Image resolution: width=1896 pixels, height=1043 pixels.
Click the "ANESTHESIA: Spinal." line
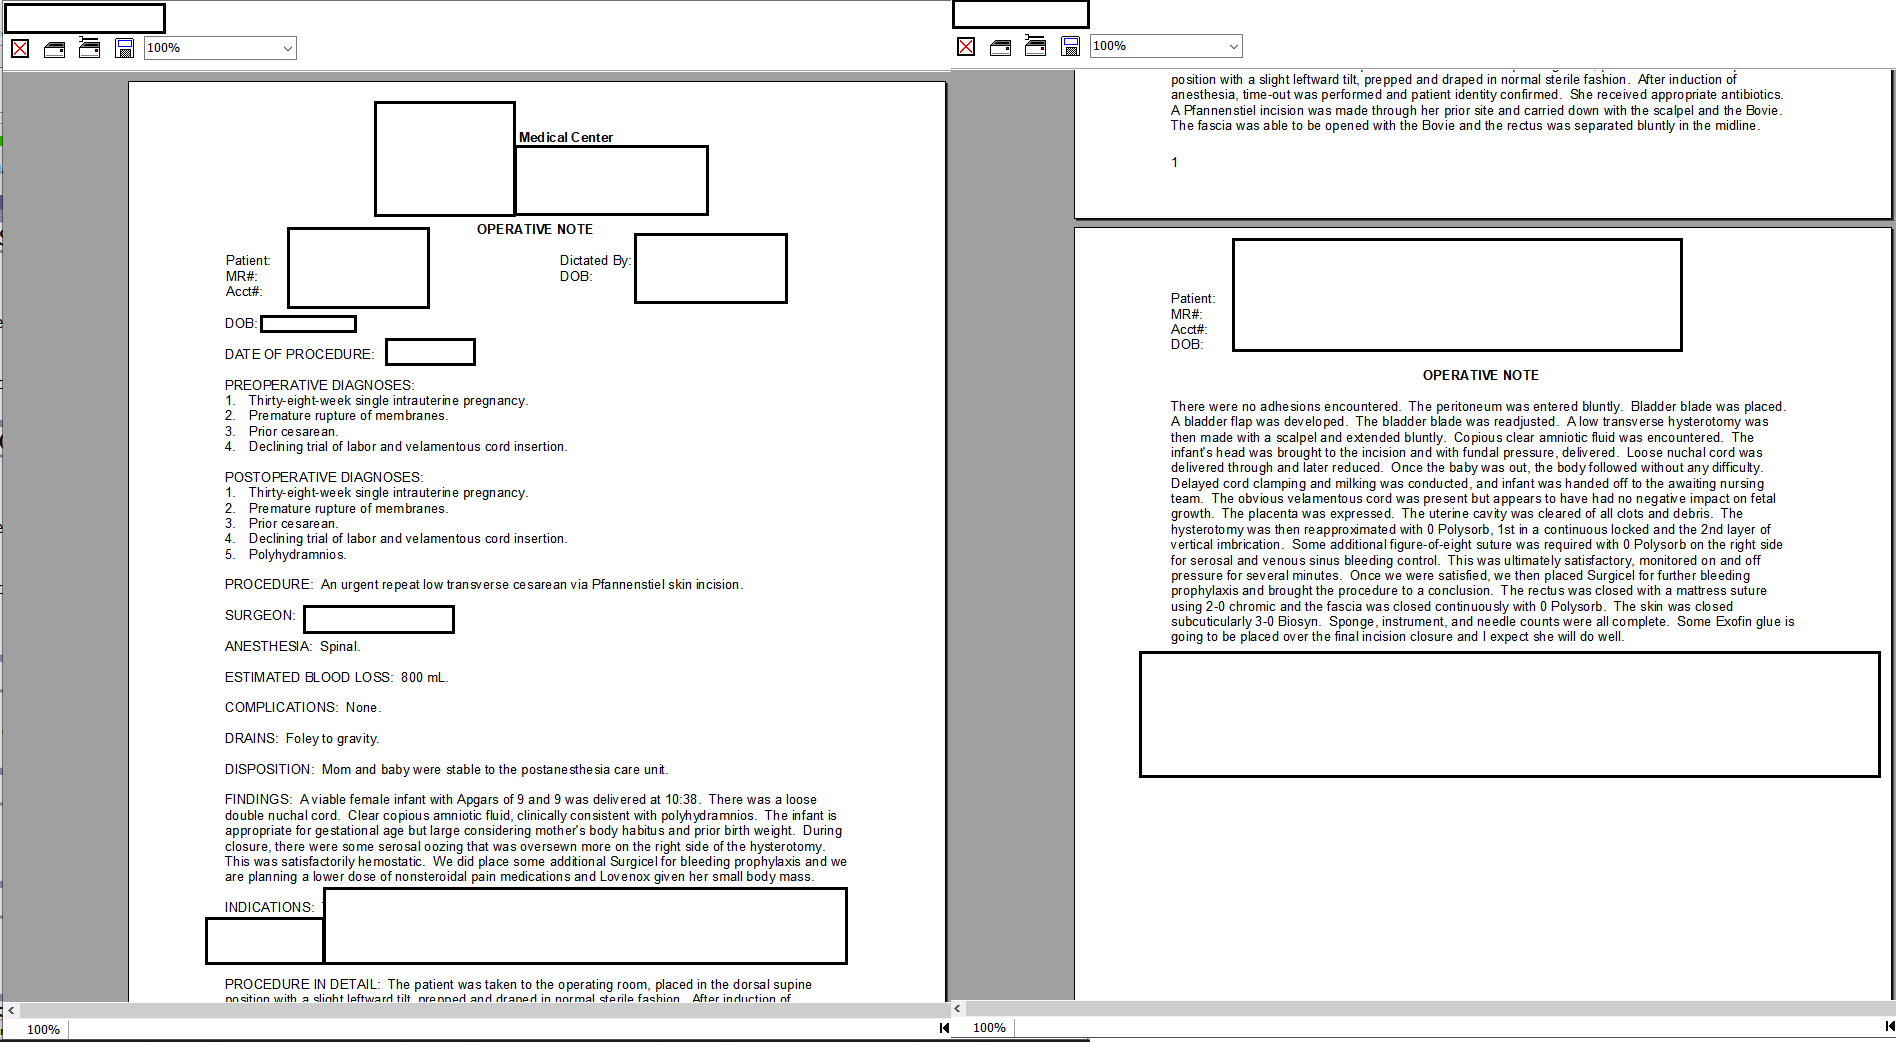(292, 646)
